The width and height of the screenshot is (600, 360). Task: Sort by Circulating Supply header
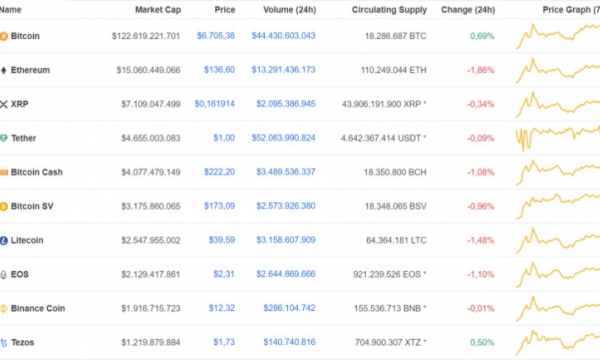tap(389, 10)
